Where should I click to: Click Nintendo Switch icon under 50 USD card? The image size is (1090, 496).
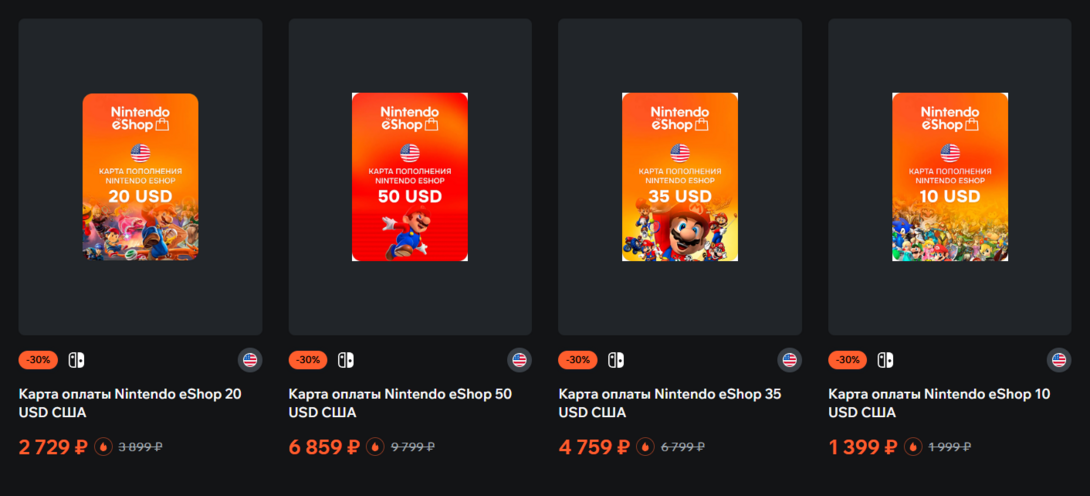(x=345, y=360)
